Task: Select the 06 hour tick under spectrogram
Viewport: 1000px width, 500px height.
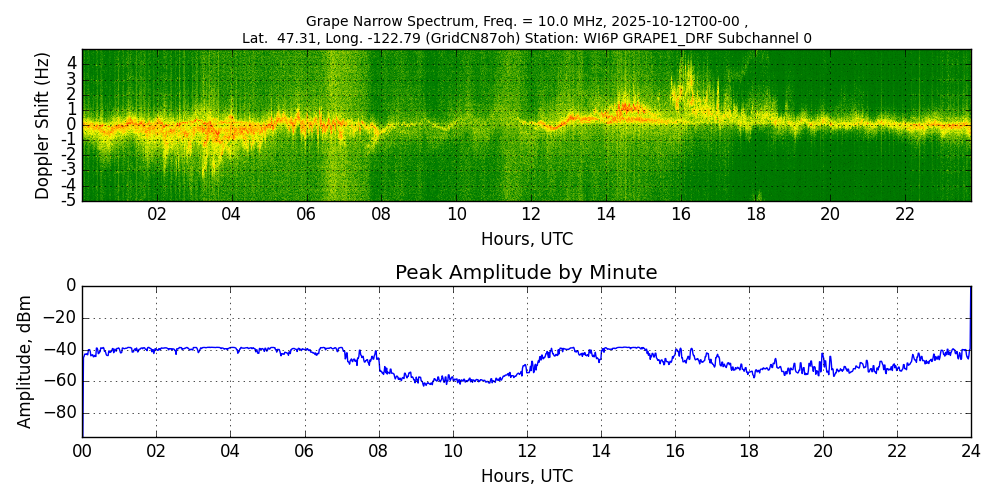Action: [x=306, y=214]
